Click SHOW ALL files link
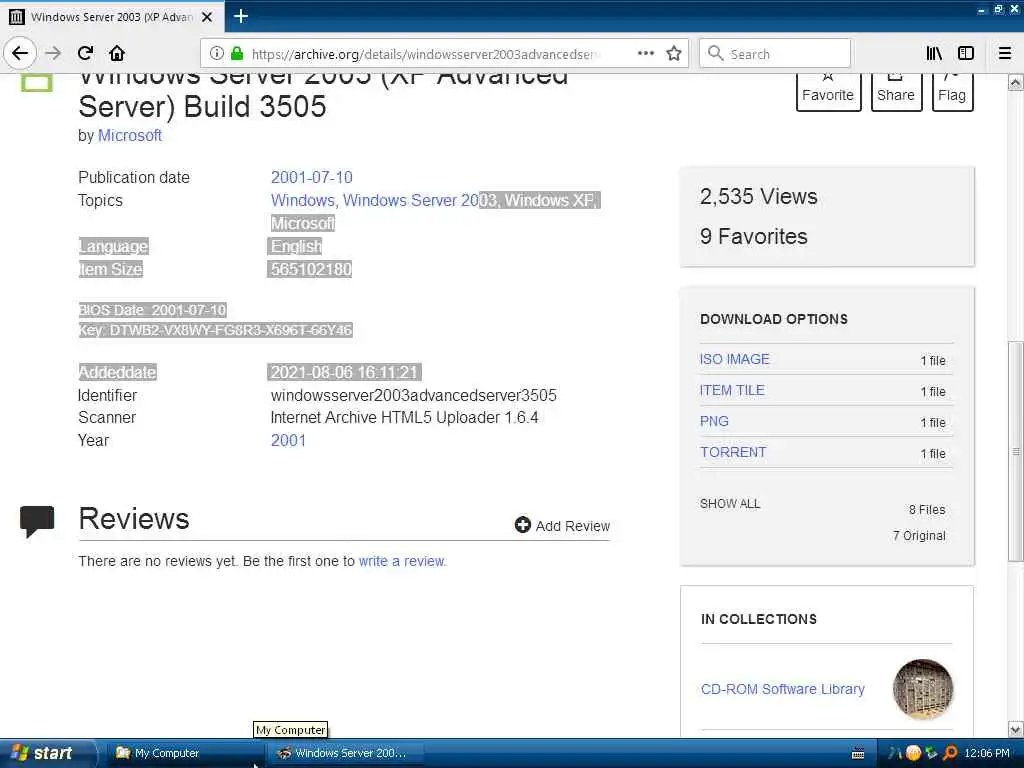1024x768 pixels. [x=730, y=504]
